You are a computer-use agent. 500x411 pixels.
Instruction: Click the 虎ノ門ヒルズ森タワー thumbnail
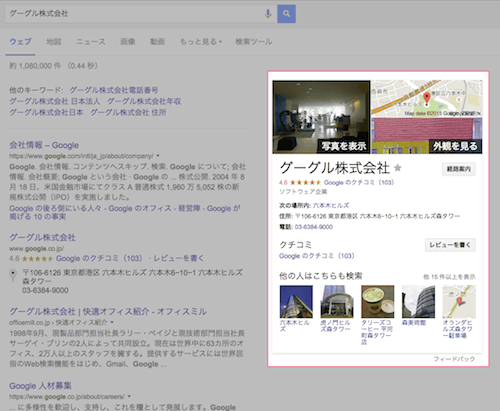coord(337,301)
